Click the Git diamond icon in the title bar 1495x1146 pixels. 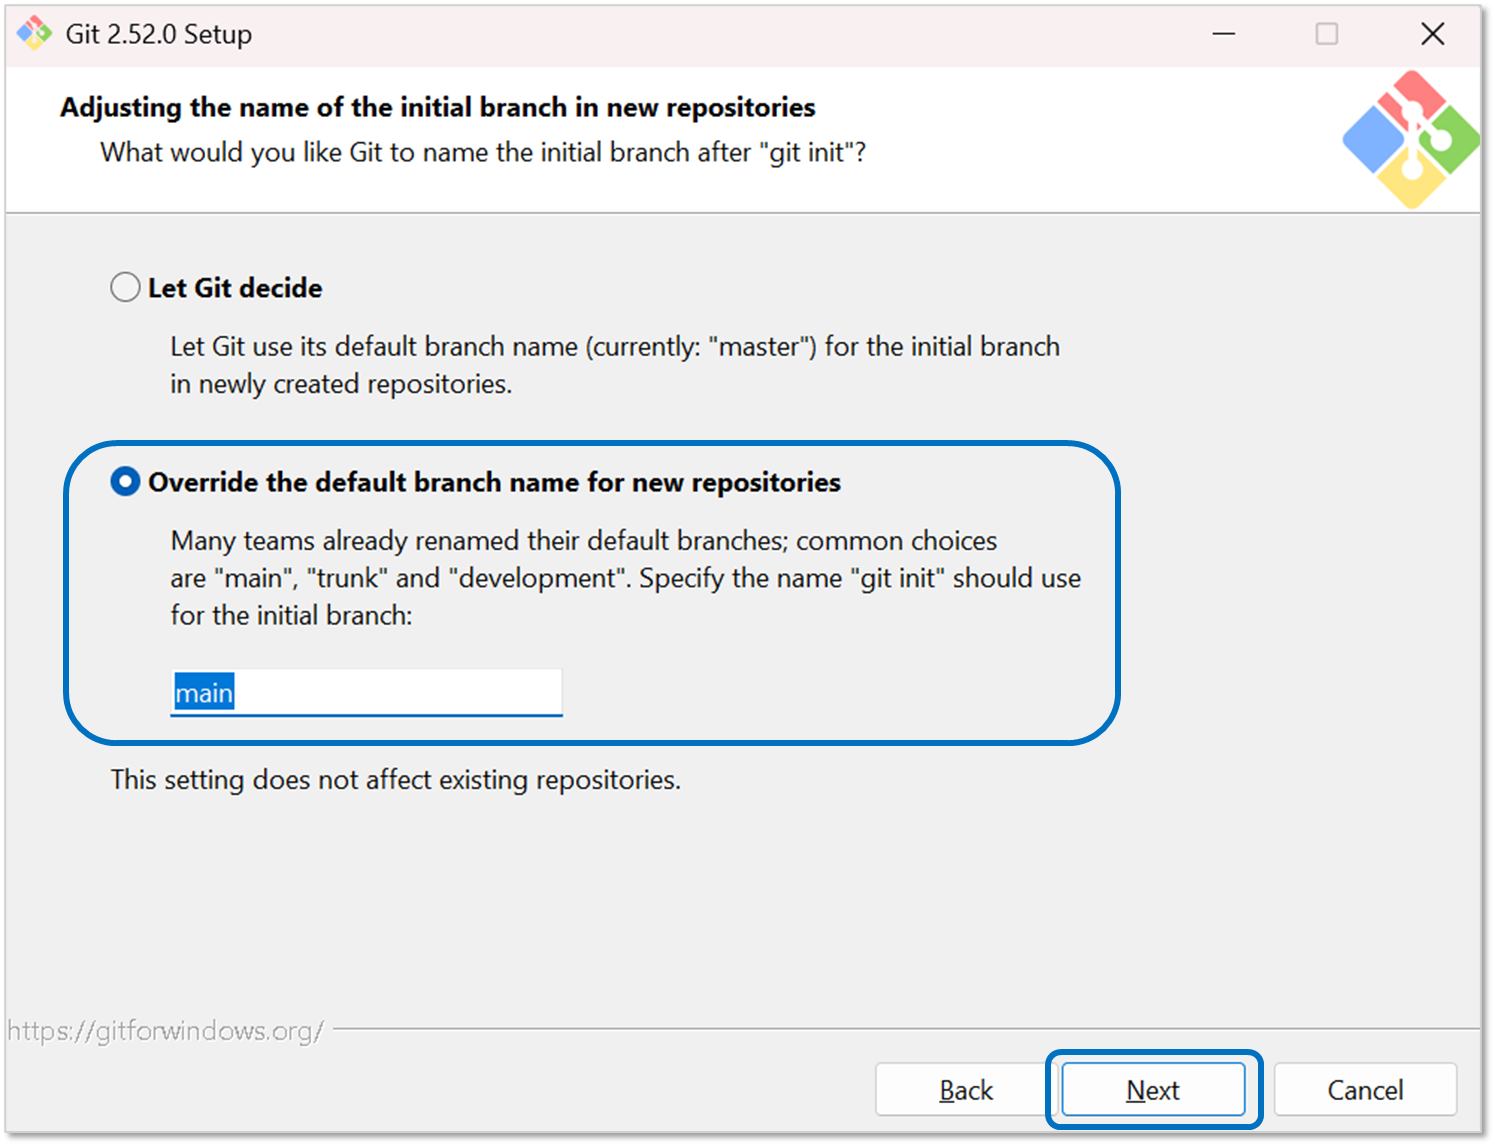click(x=33, y=33)
